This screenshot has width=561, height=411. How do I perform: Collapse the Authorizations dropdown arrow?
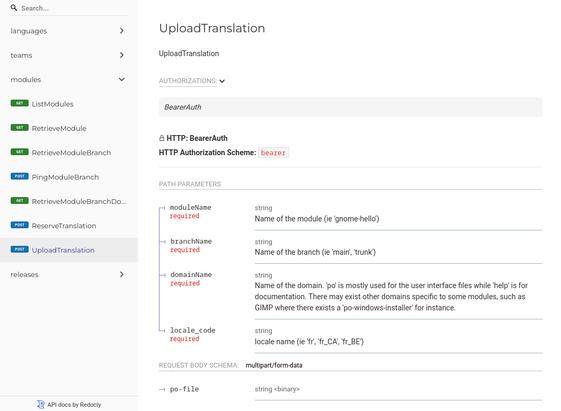tap(222, 81)
